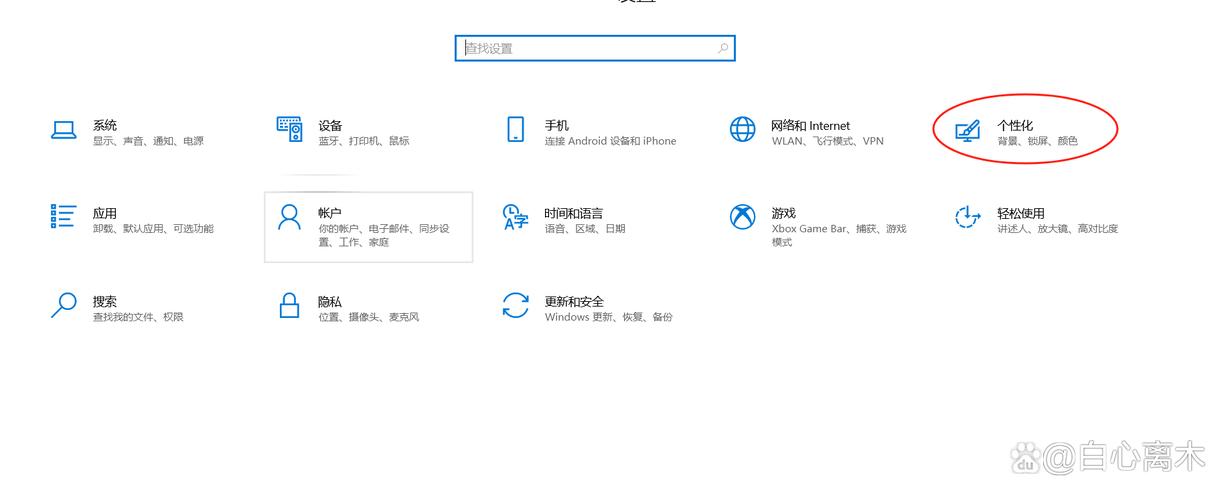Viewport: 1230px width, 500px height.
Task: Open 系统 settings title
Action: pyautogui.click(x=105, y=125)
